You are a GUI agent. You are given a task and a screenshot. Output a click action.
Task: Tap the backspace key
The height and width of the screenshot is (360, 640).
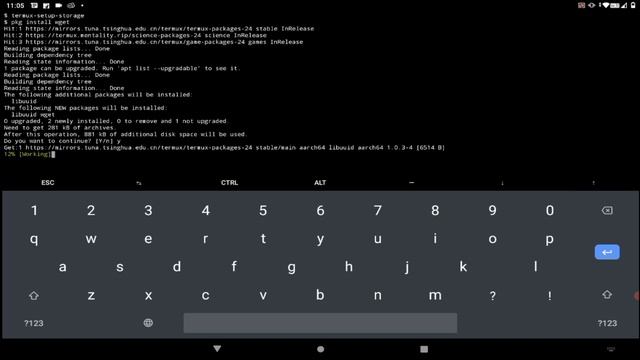click(607, 210)
